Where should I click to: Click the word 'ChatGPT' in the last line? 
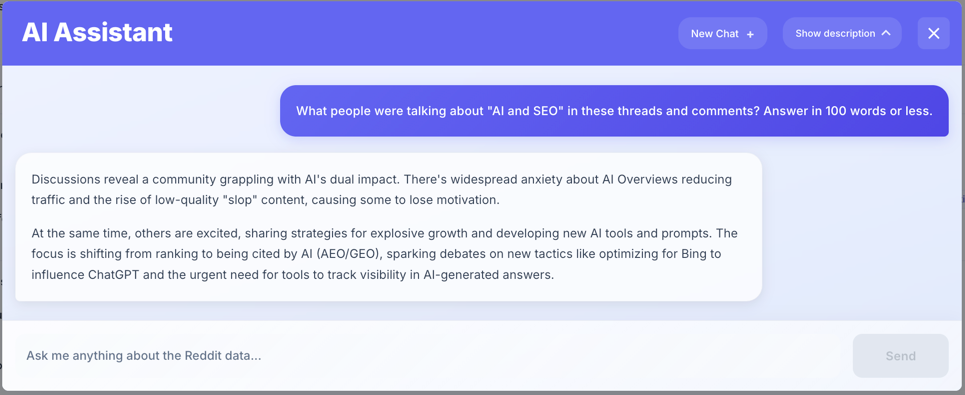click(115, 275)
